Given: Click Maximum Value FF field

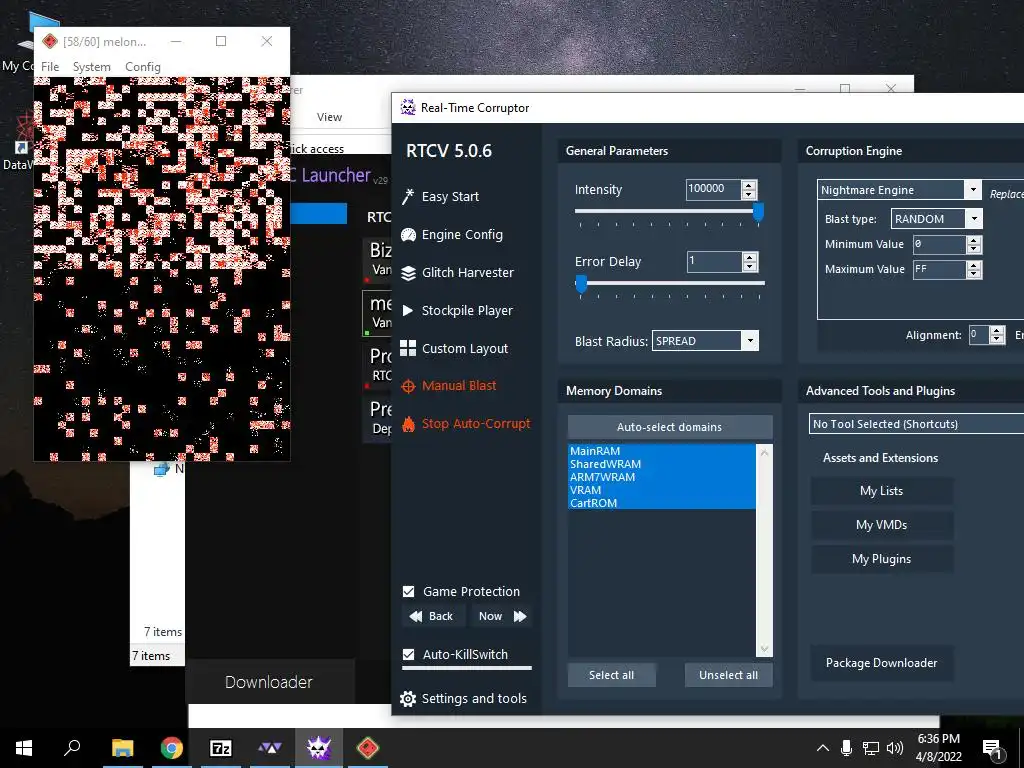Looking at the screenshot, I should tap(939, 269).
